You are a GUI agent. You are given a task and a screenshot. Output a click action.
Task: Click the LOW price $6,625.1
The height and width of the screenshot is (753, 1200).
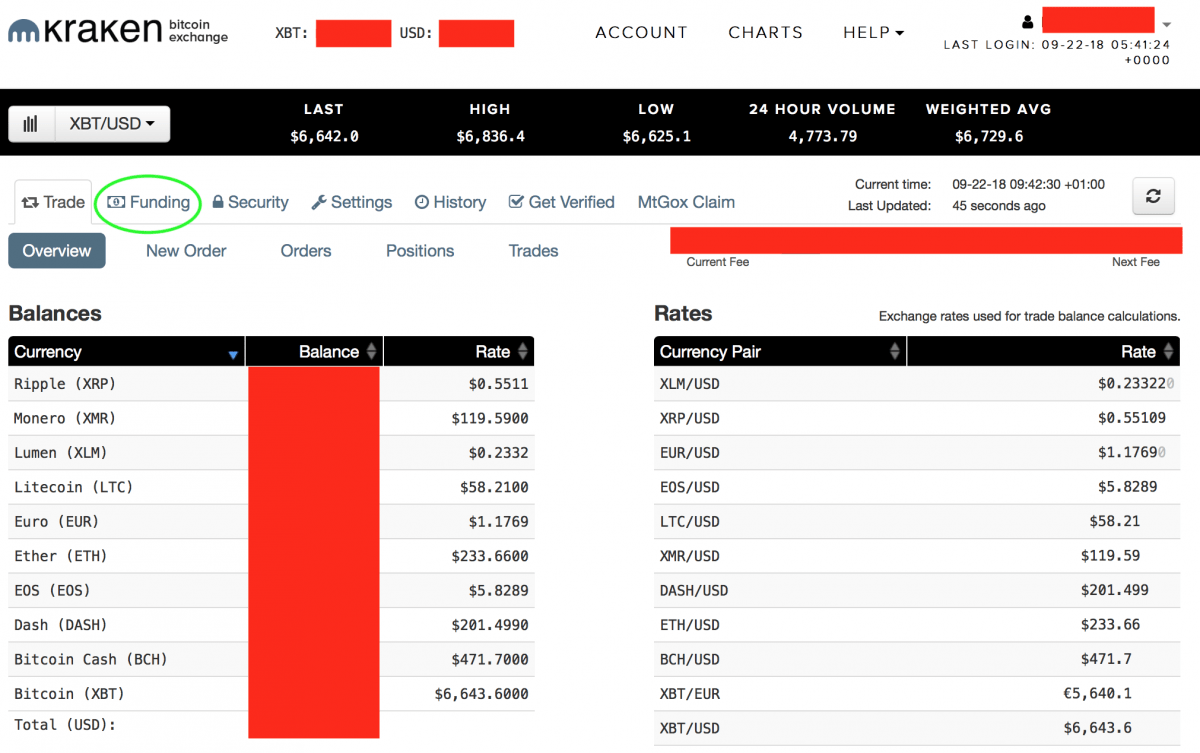pos(656,137)
